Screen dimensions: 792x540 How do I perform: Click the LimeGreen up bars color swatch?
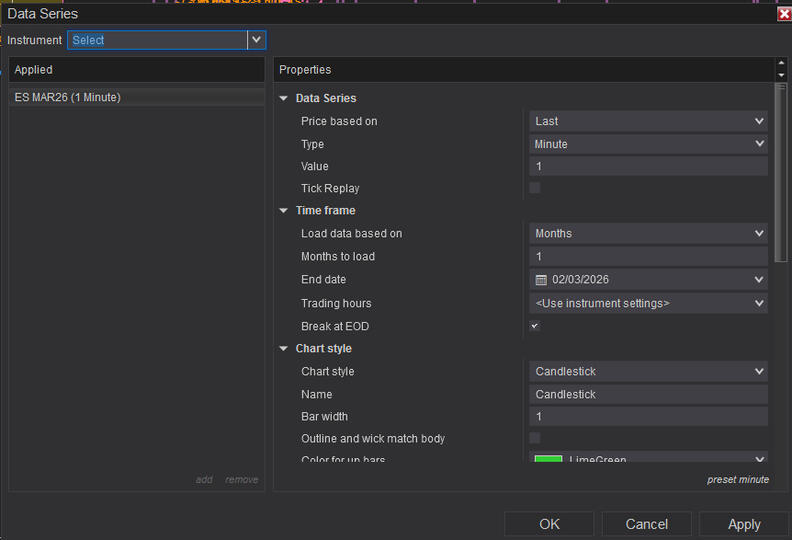pos(548,460)
